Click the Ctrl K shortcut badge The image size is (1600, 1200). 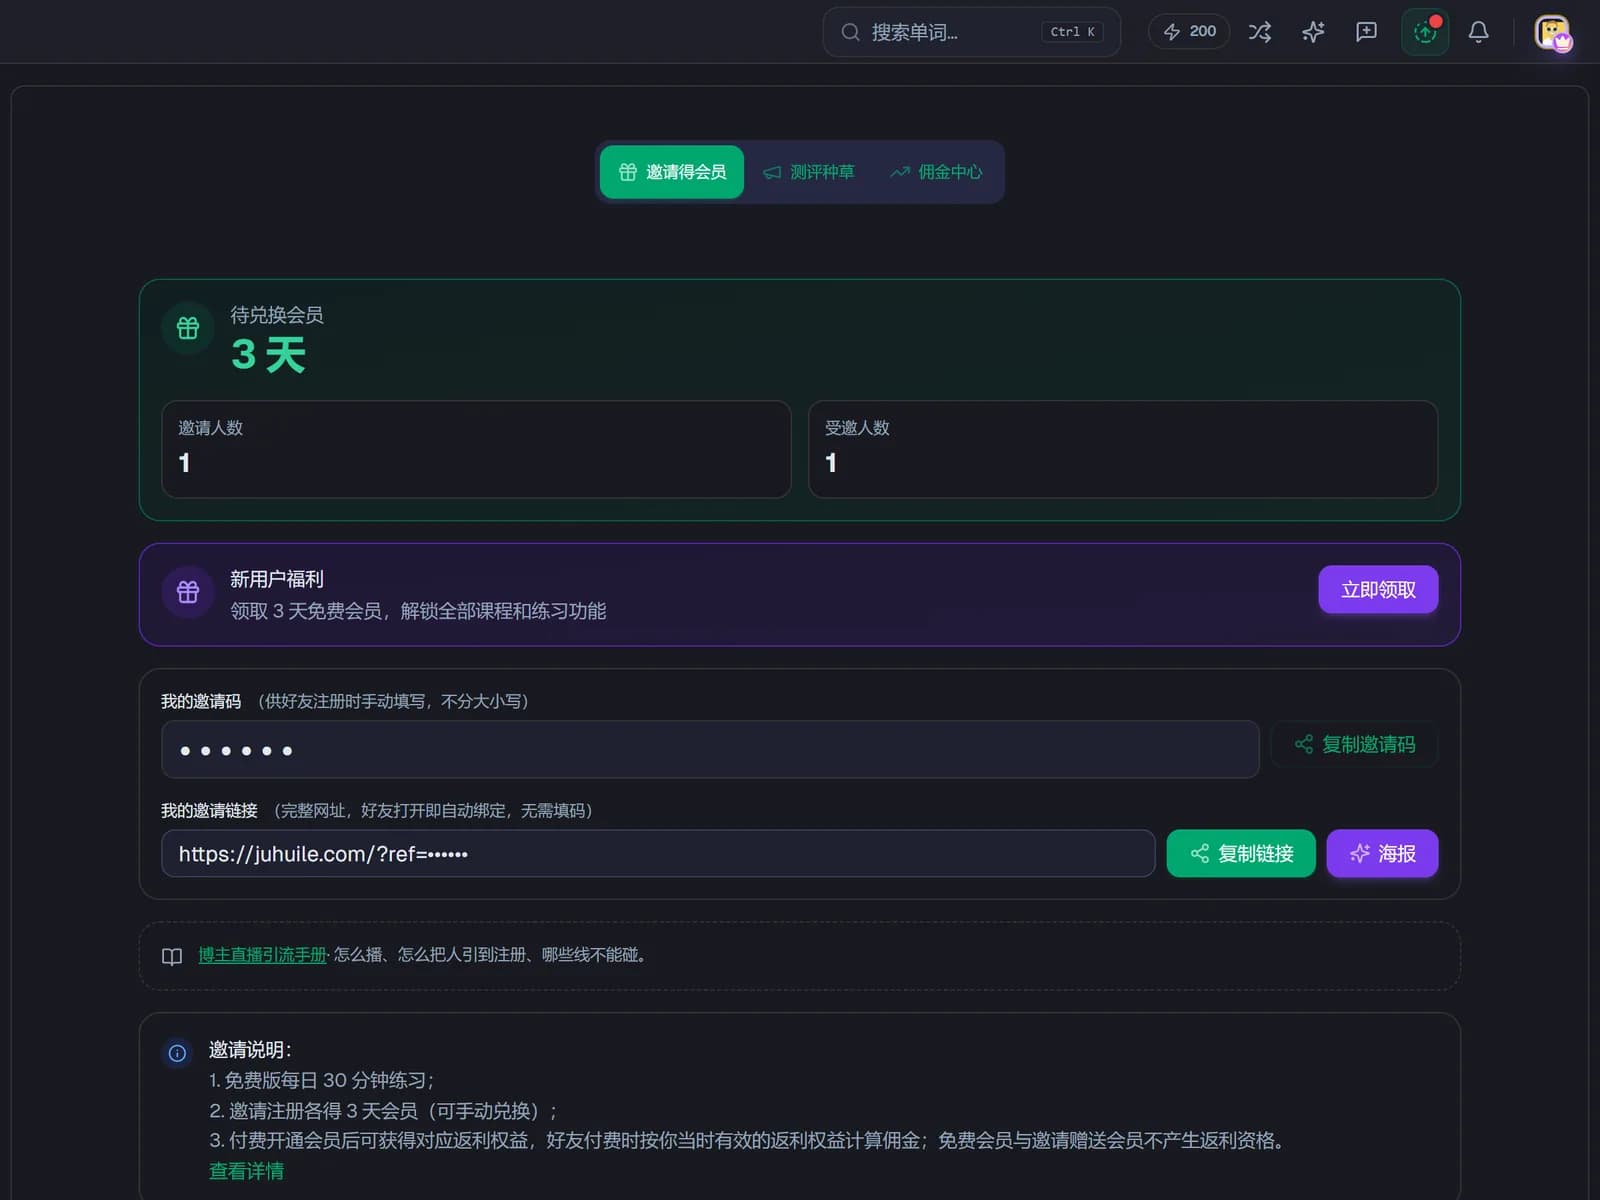1072,32
